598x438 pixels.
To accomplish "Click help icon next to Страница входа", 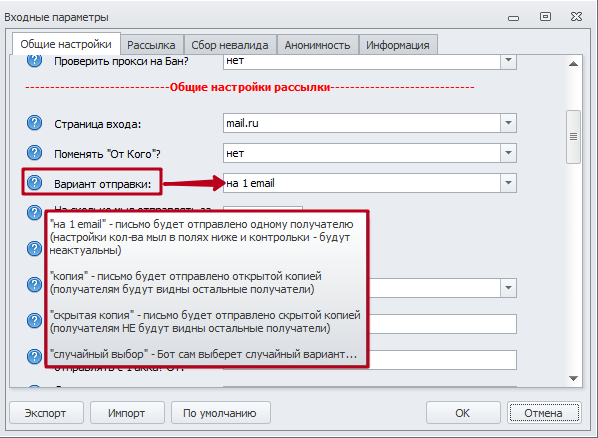I will (34, 123).
